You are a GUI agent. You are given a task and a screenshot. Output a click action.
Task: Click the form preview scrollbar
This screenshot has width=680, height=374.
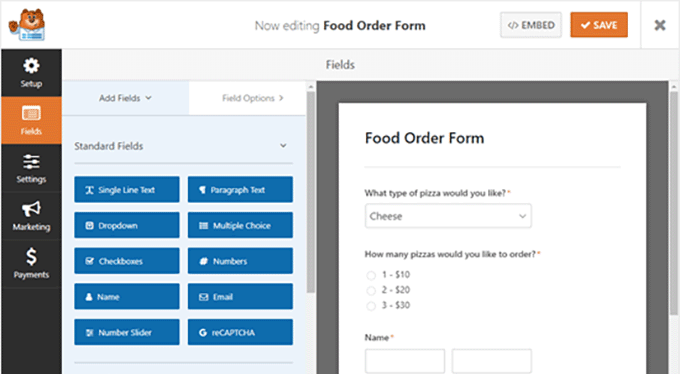point(673,203)
